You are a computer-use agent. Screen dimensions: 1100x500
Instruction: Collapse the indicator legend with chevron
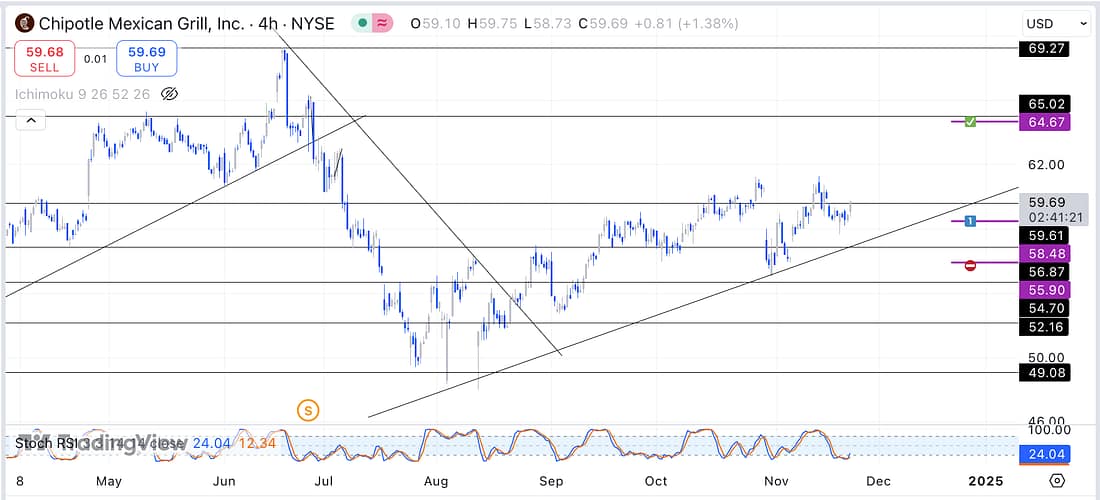point(30,121)
